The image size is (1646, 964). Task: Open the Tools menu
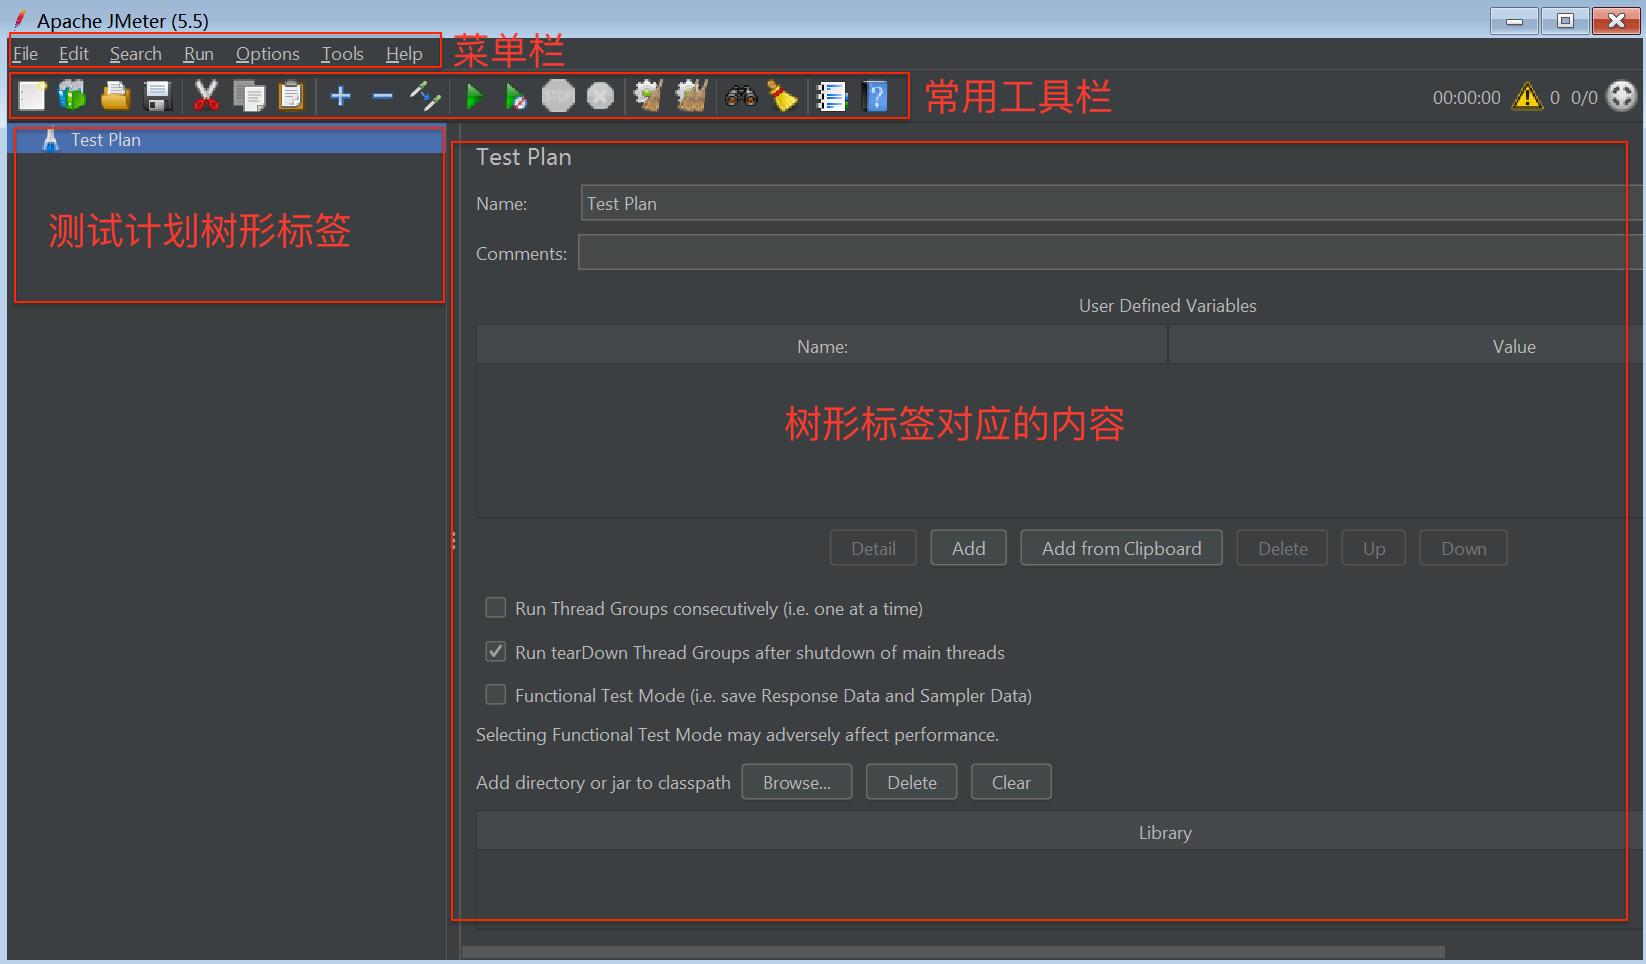[342, 54]
